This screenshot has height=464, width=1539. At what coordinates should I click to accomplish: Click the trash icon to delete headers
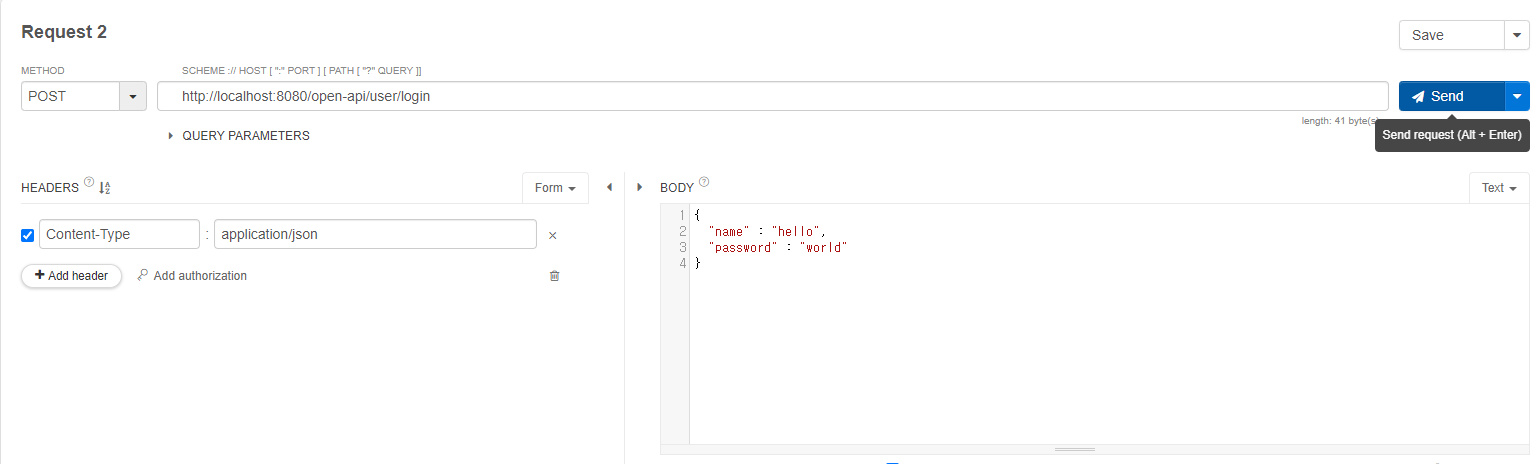pos(554,276)
